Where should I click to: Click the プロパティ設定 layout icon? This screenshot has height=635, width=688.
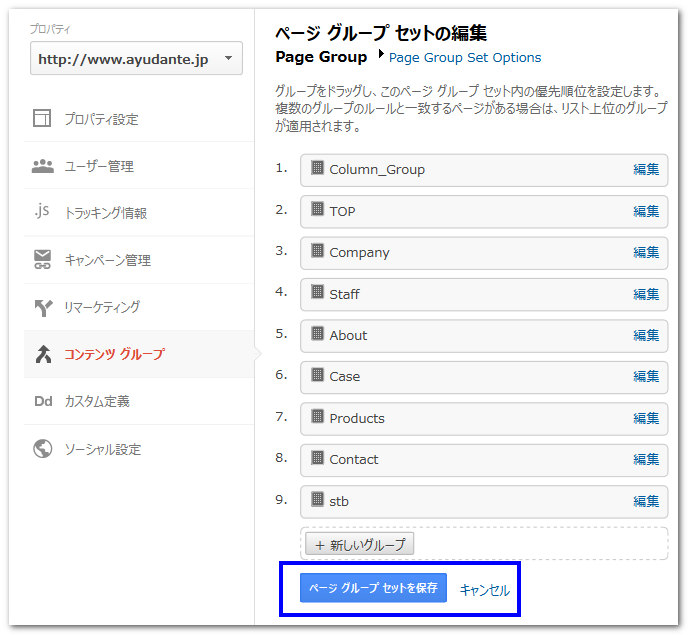(x=42, y=118)
